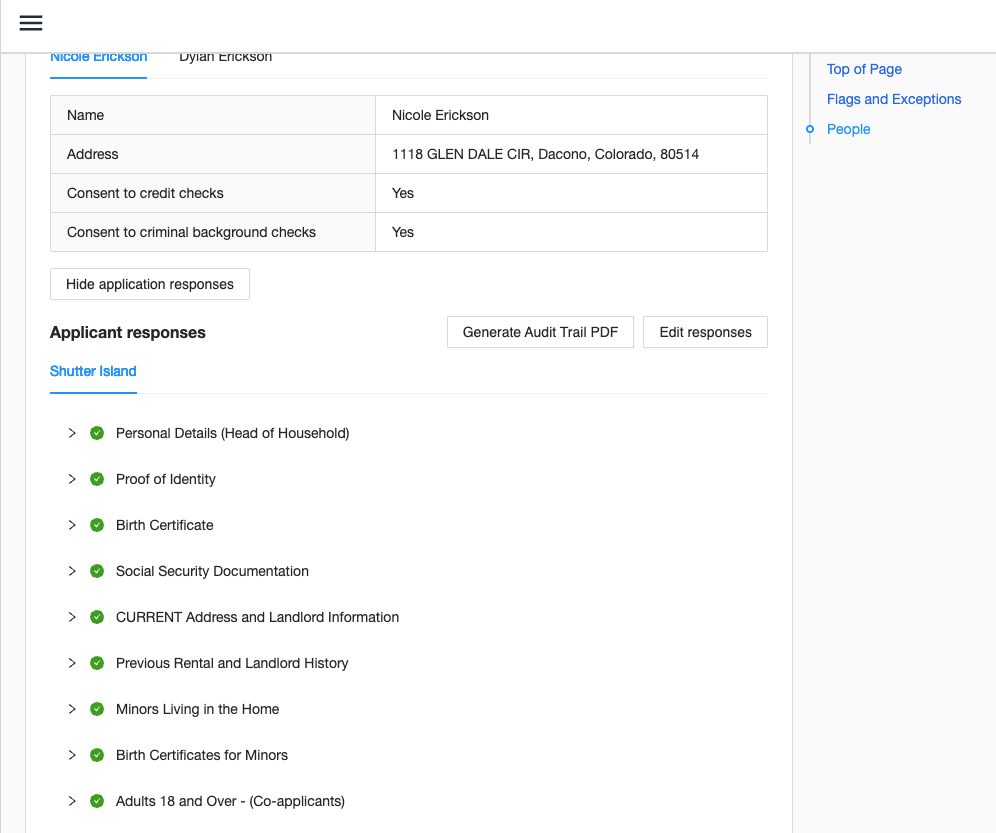Expand Minors Living in the Home chevron

(72, 709)
